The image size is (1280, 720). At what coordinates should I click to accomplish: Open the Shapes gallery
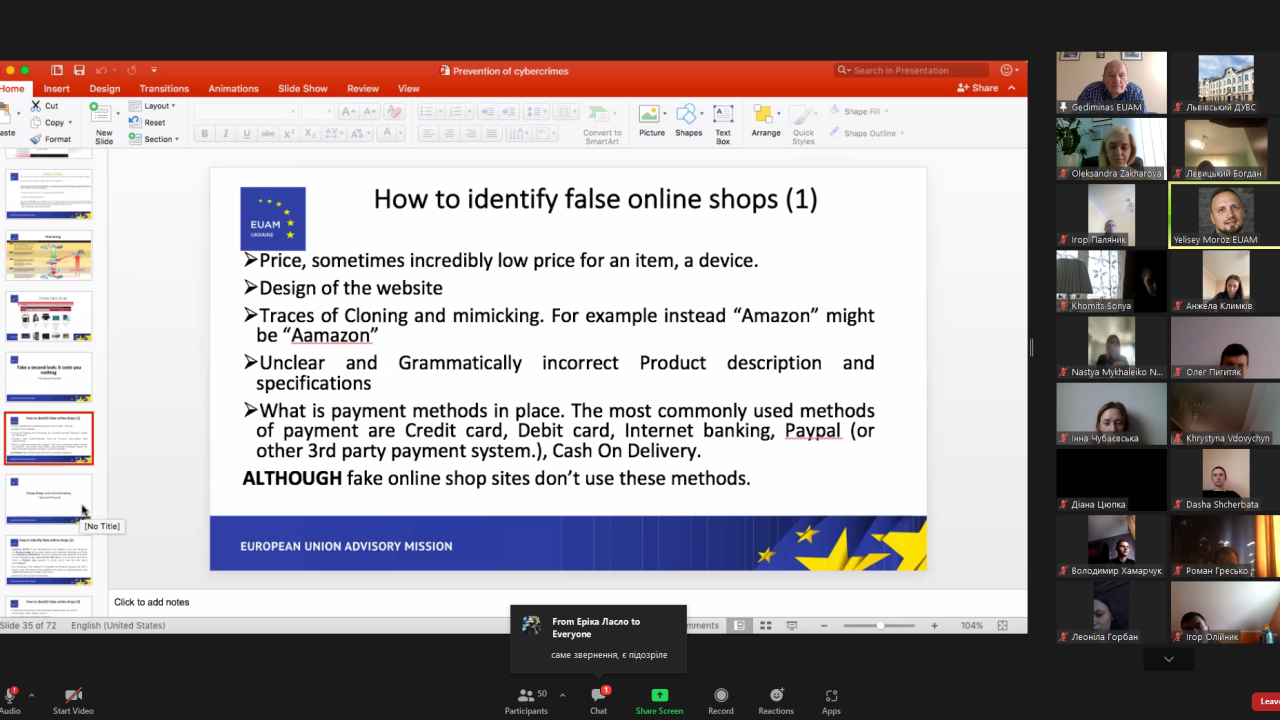[x=688, y=121]
